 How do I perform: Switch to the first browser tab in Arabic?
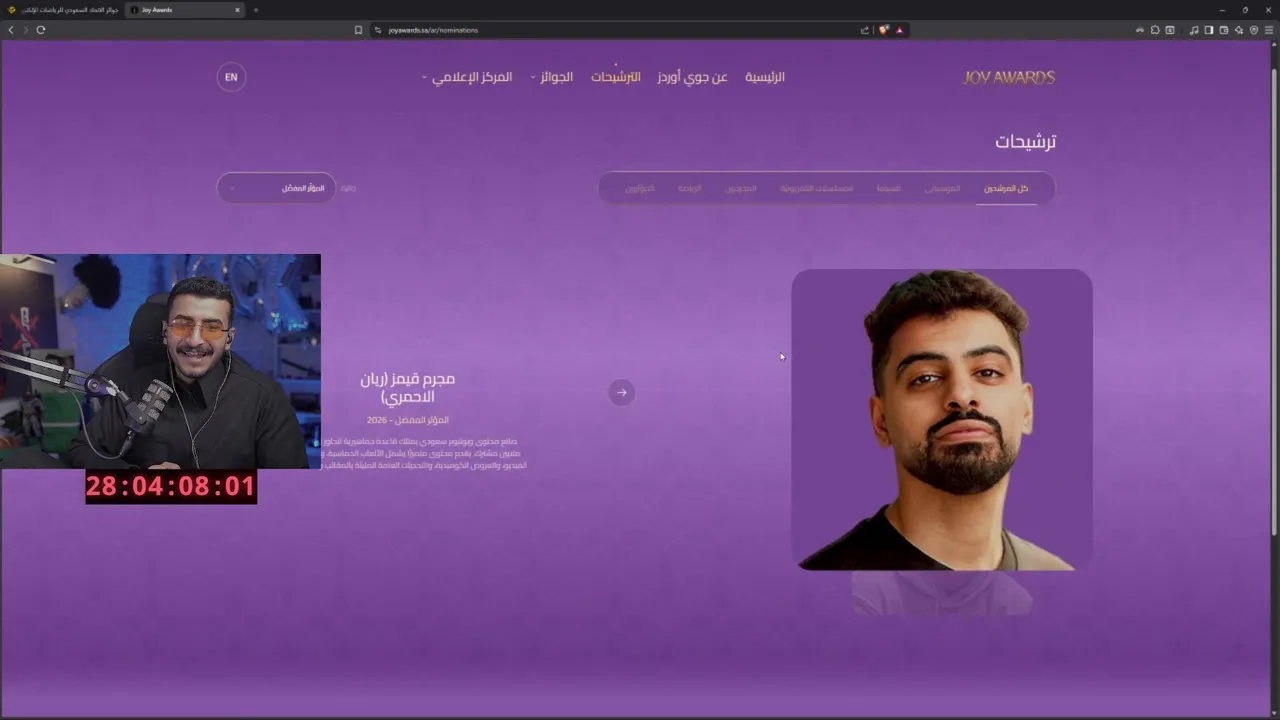coord(63,10)
